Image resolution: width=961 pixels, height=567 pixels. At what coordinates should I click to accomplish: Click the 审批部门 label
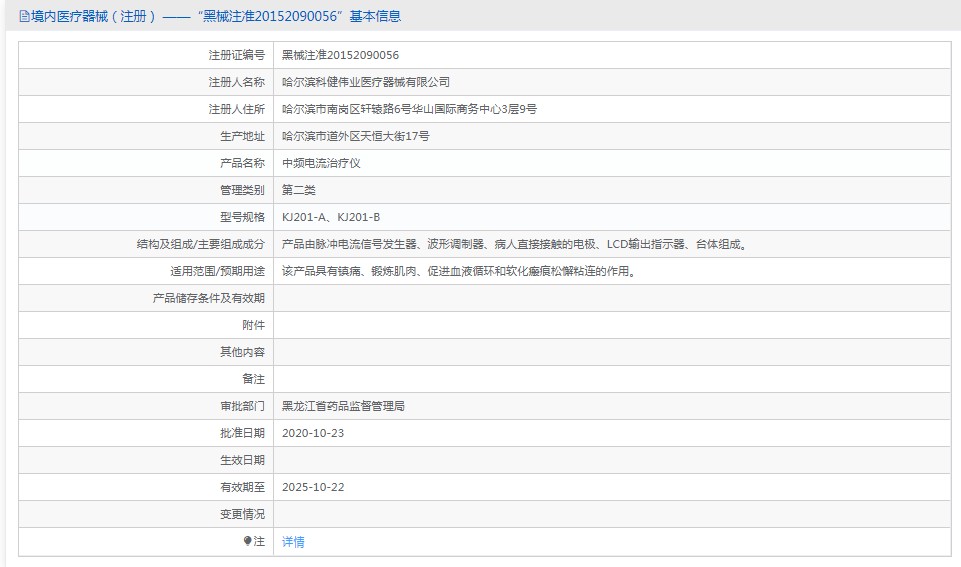[x=242, y=406]
